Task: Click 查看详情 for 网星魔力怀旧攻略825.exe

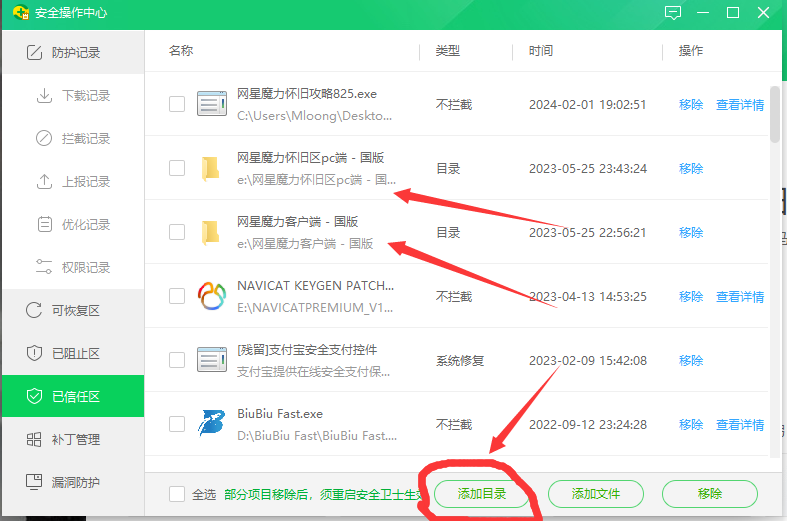Action: coord(740,104)
